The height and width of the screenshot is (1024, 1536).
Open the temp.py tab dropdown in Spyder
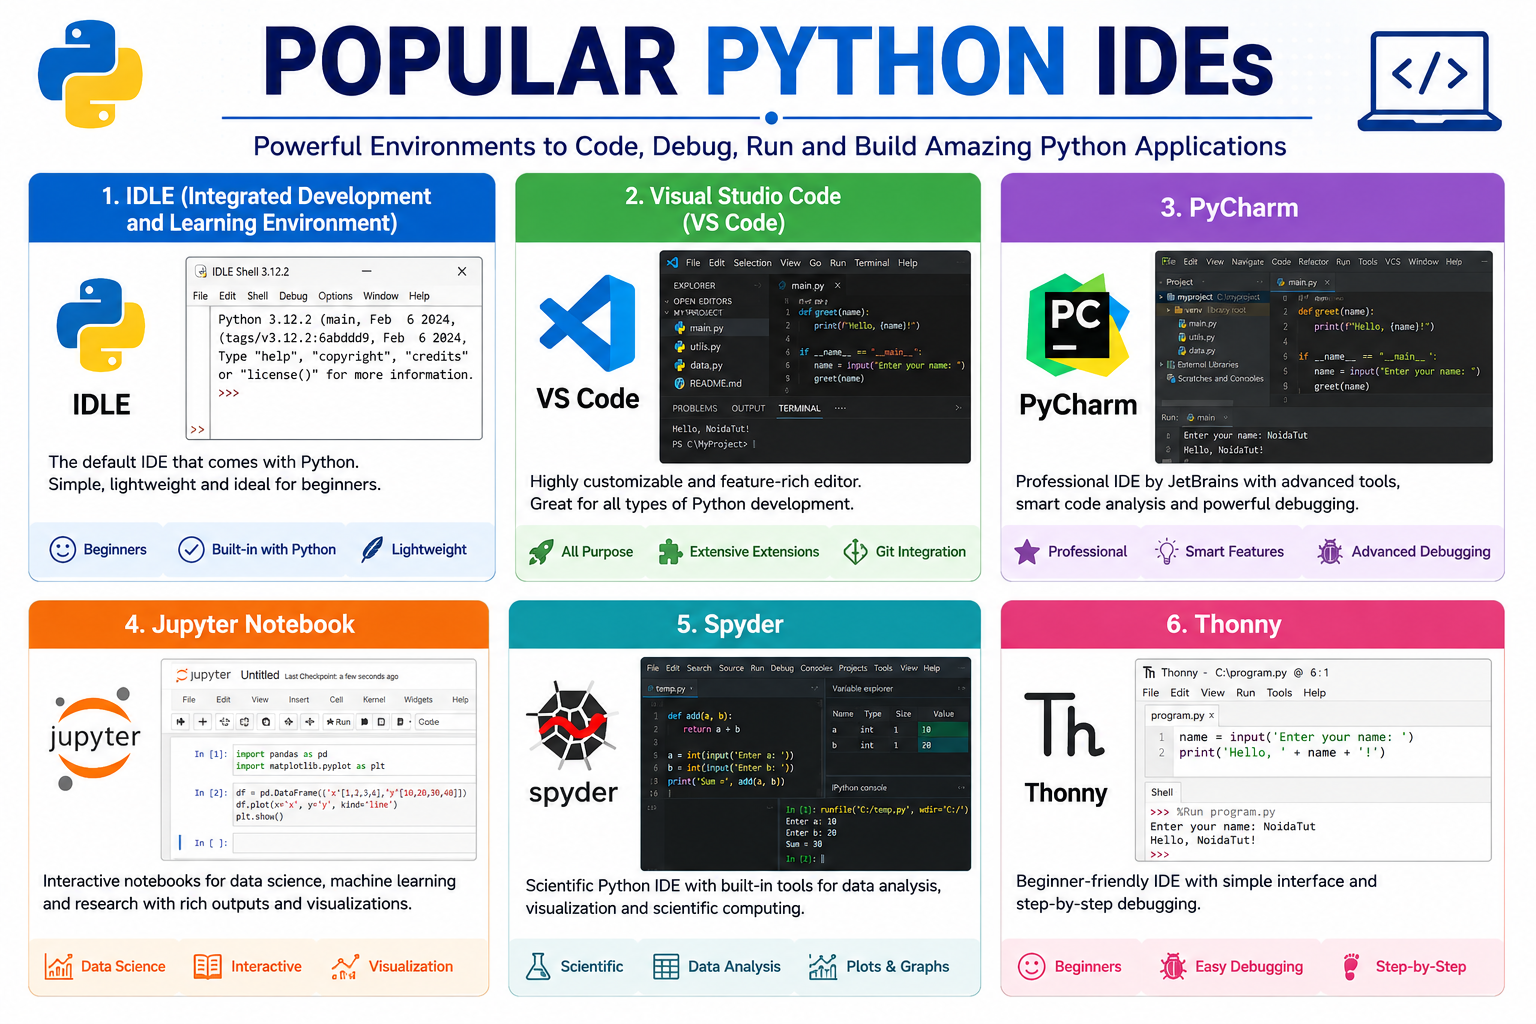(691, 689)
